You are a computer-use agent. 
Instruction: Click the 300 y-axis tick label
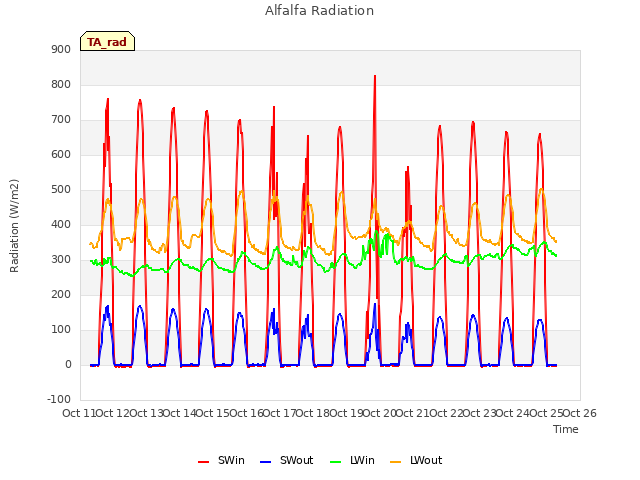click(61, 260)
